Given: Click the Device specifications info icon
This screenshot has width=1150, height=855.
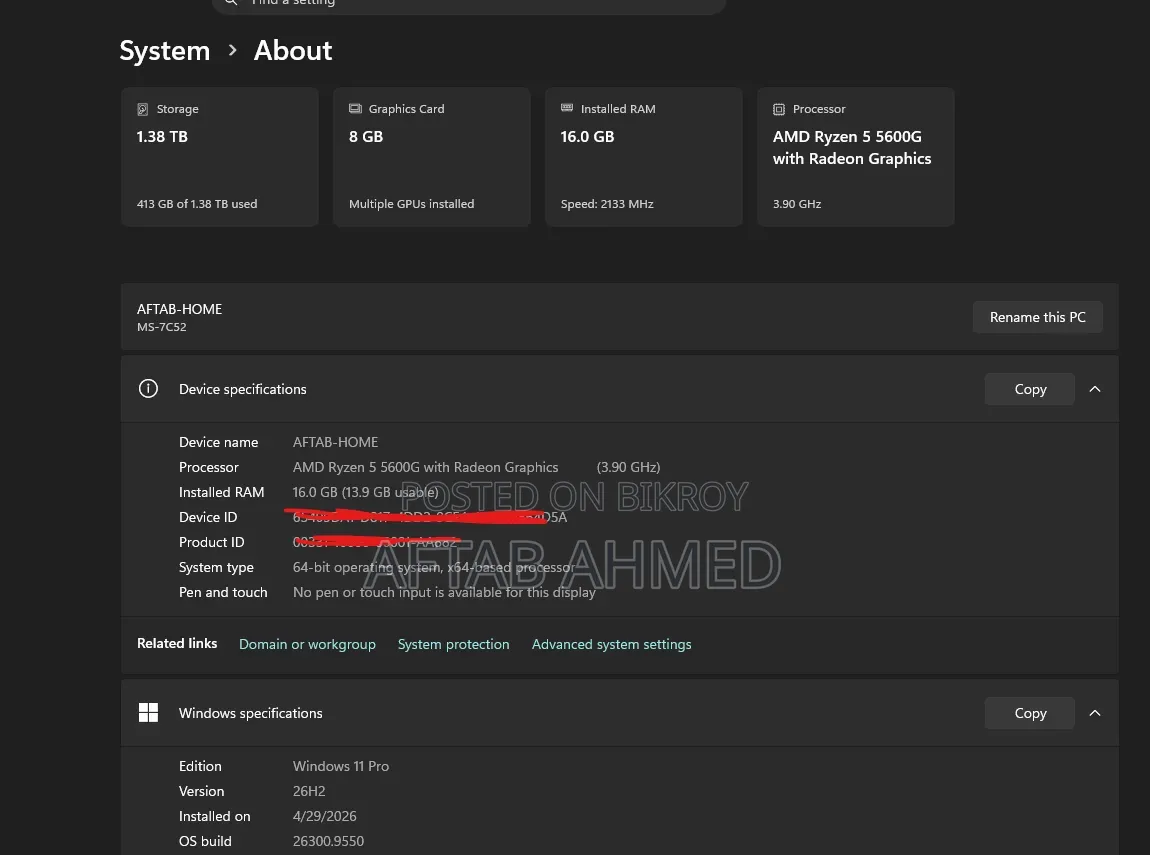Looking at the screenshot, I should pos(148,389).
